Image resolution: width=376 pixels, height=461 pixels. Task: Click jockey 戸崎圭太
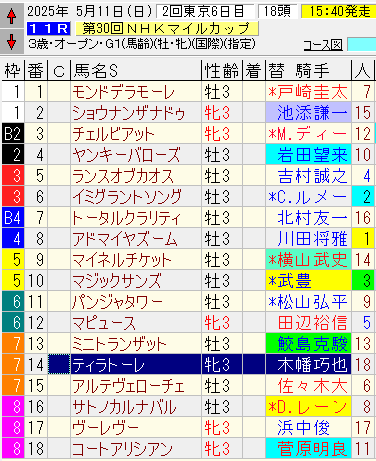point(308,92)
